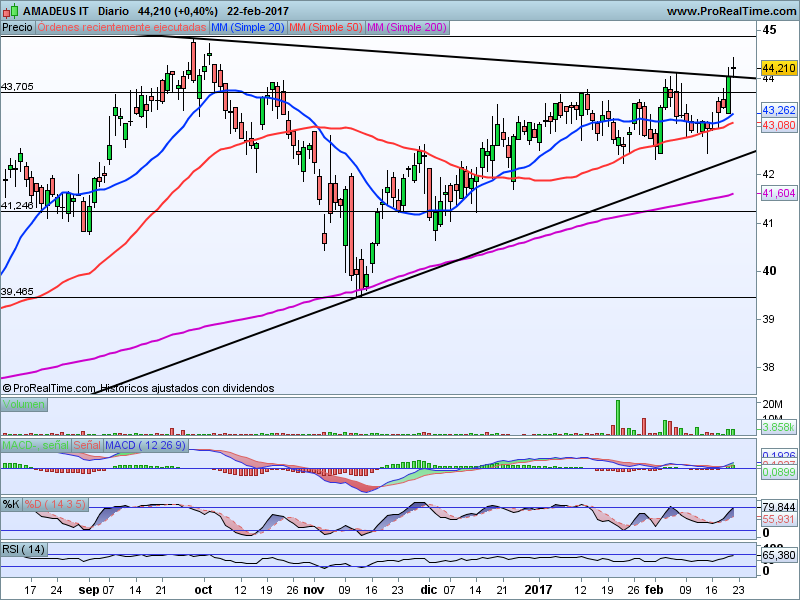Select the MM (Simple 50) legend label

(x=326, y=28)
